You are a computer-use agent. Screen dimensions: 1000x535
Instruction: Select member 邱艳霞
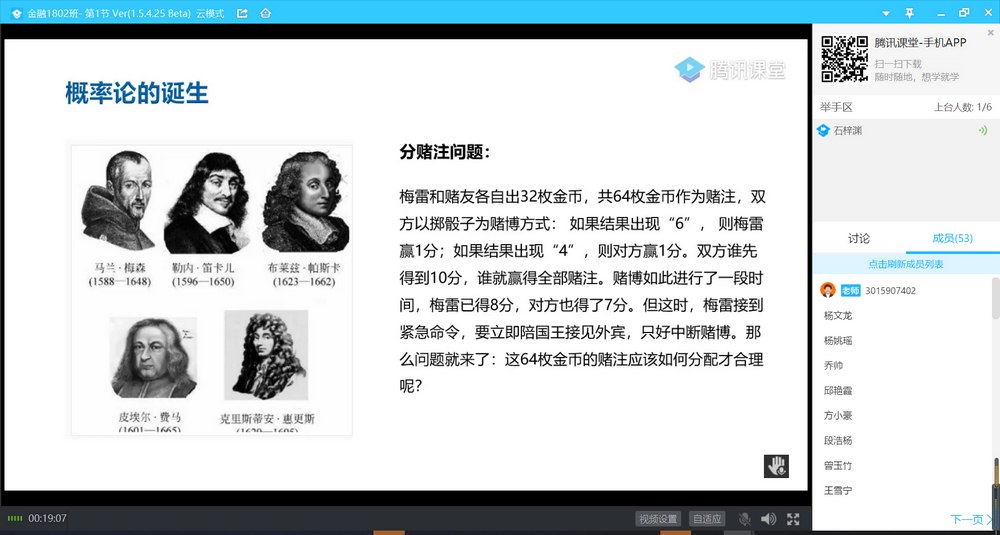click(x=838, y=390)
